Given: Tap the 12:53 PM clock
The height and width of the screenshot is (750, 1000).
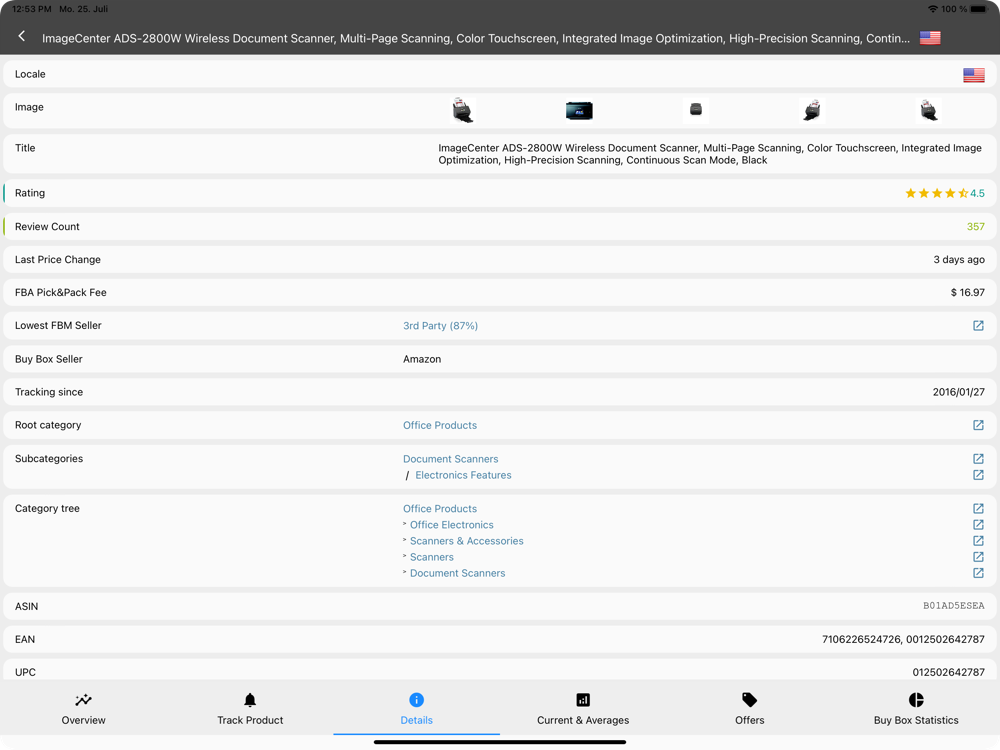Looking at the screenshot, I should pyautogui.click(x=32, y=9).
